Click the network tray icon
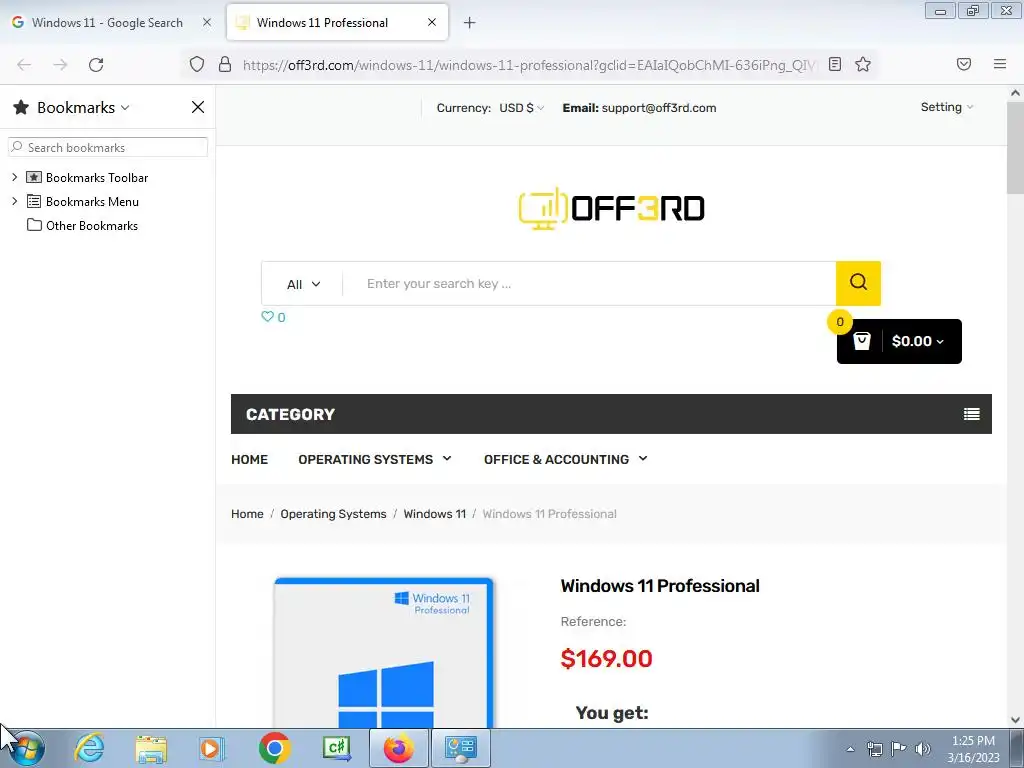Viewport: 1024px width, 768px height. [874, 748]
